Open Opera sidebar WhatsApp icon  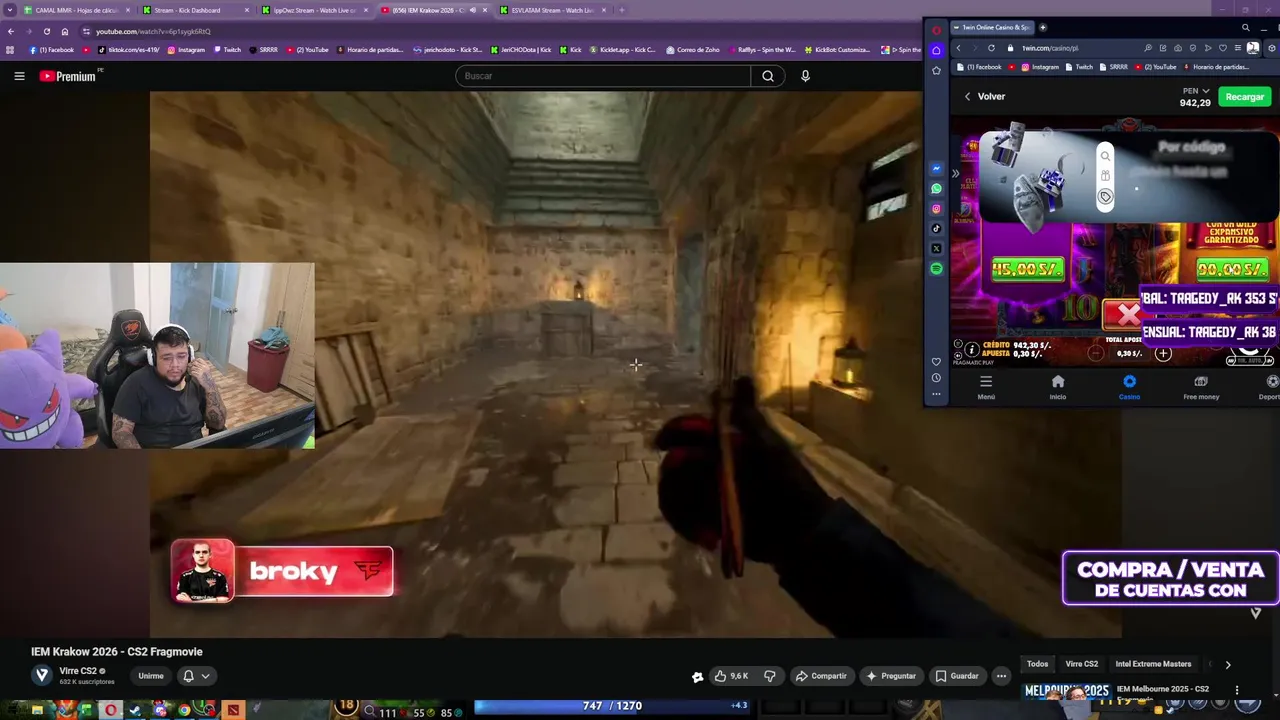(936, 188)
